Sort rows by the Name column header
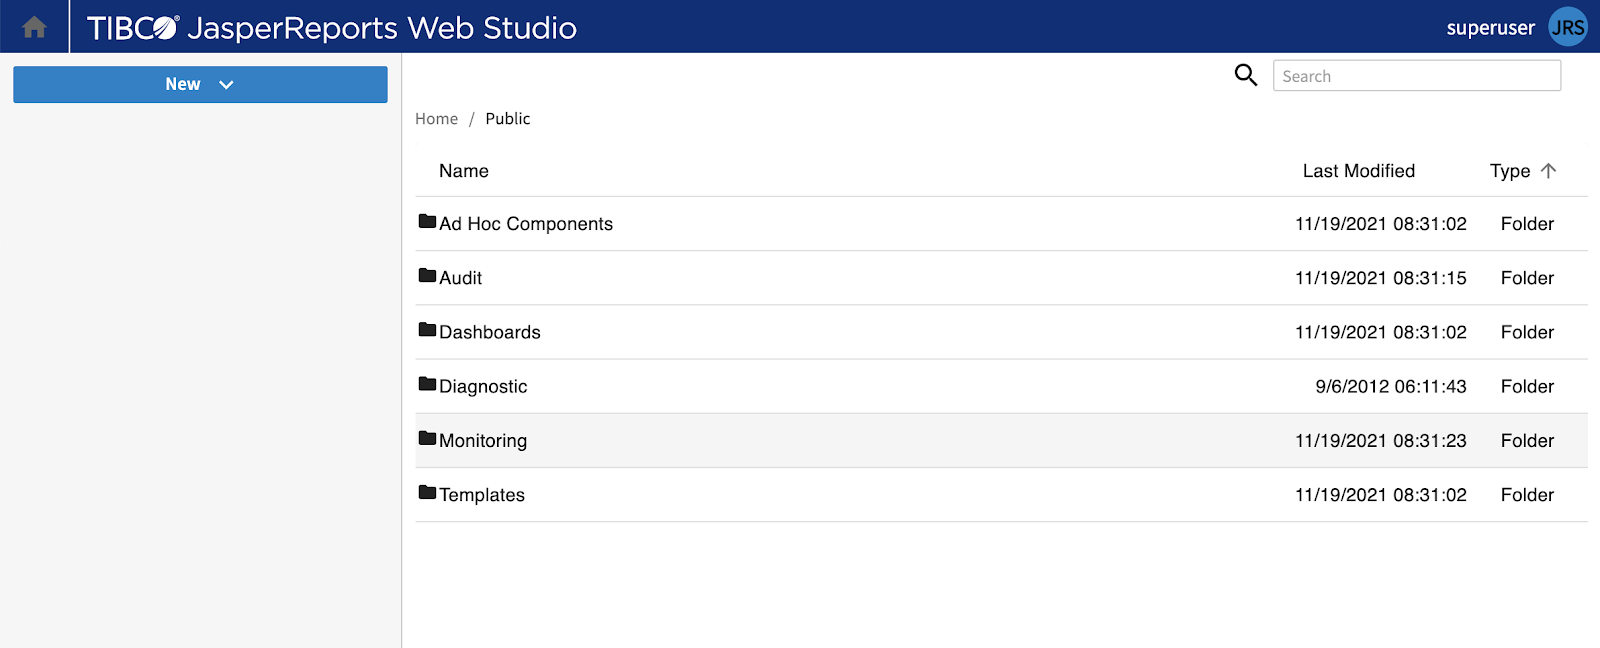The height and width of the screenshot is (648, 1600). coord(463,170)
